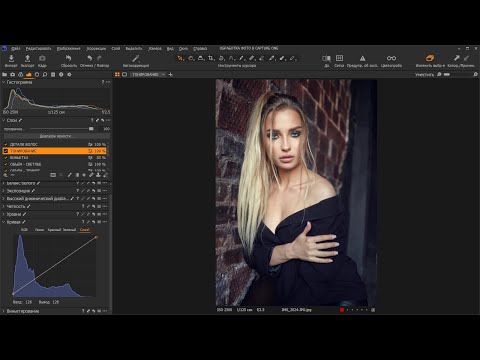Open the camera capture tool tab
This screenshot has height=360, width=480.
coord(13,75)
